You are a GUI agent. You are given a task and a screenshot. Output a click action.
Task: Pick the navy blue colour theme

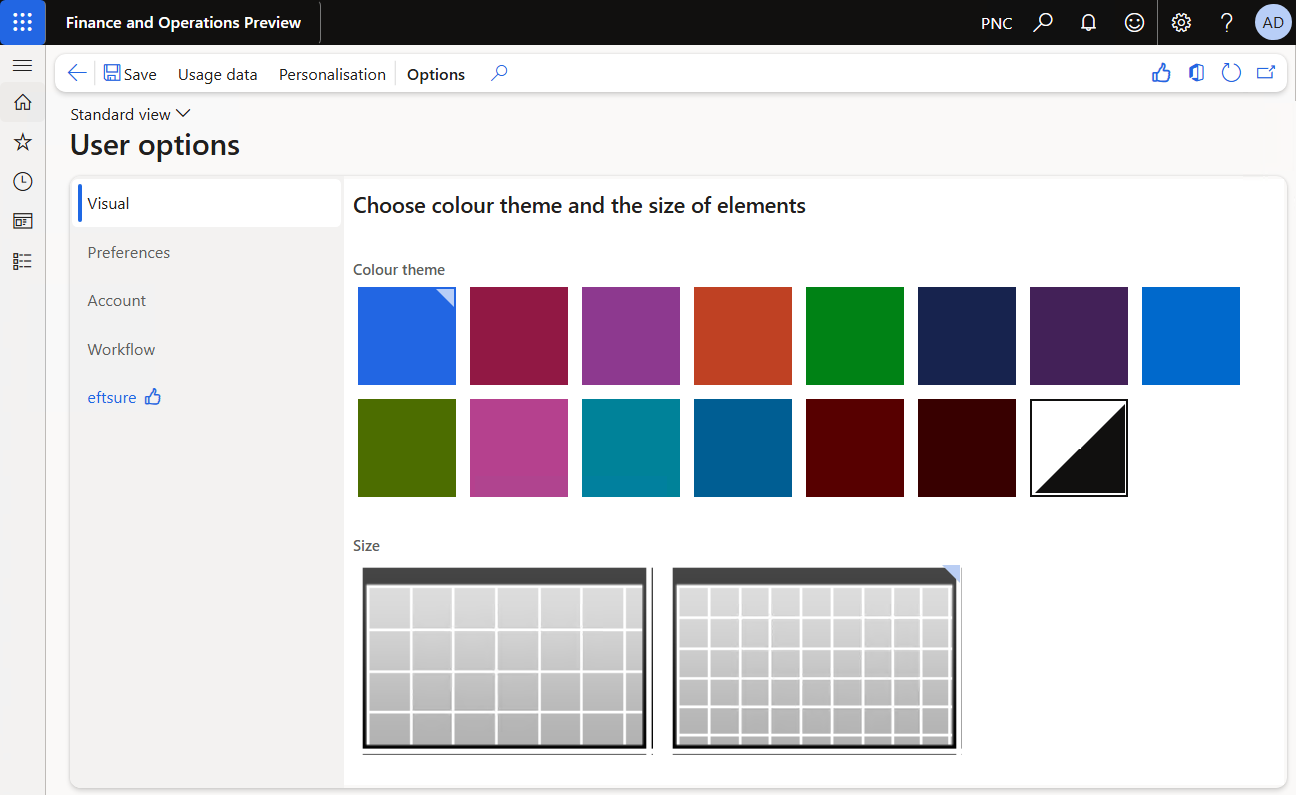(x=967, y=336)
